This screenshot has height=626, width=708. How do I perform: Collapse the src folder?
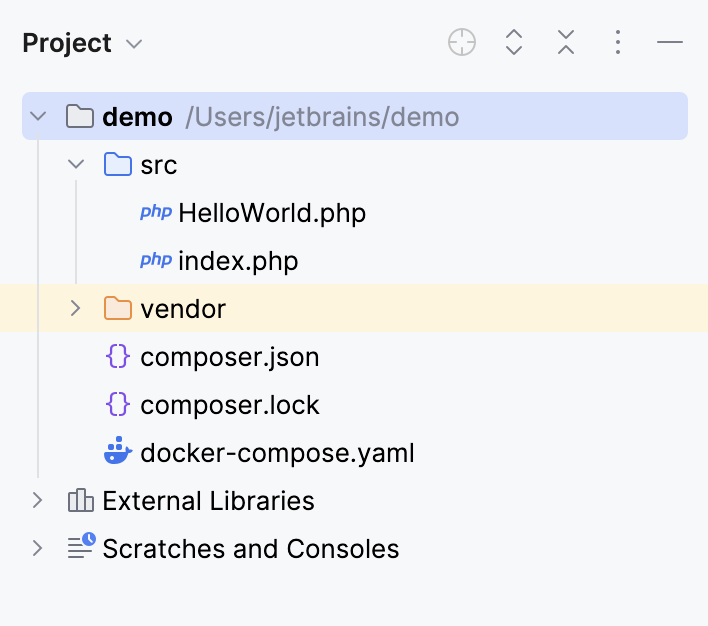tap(76, 164)
